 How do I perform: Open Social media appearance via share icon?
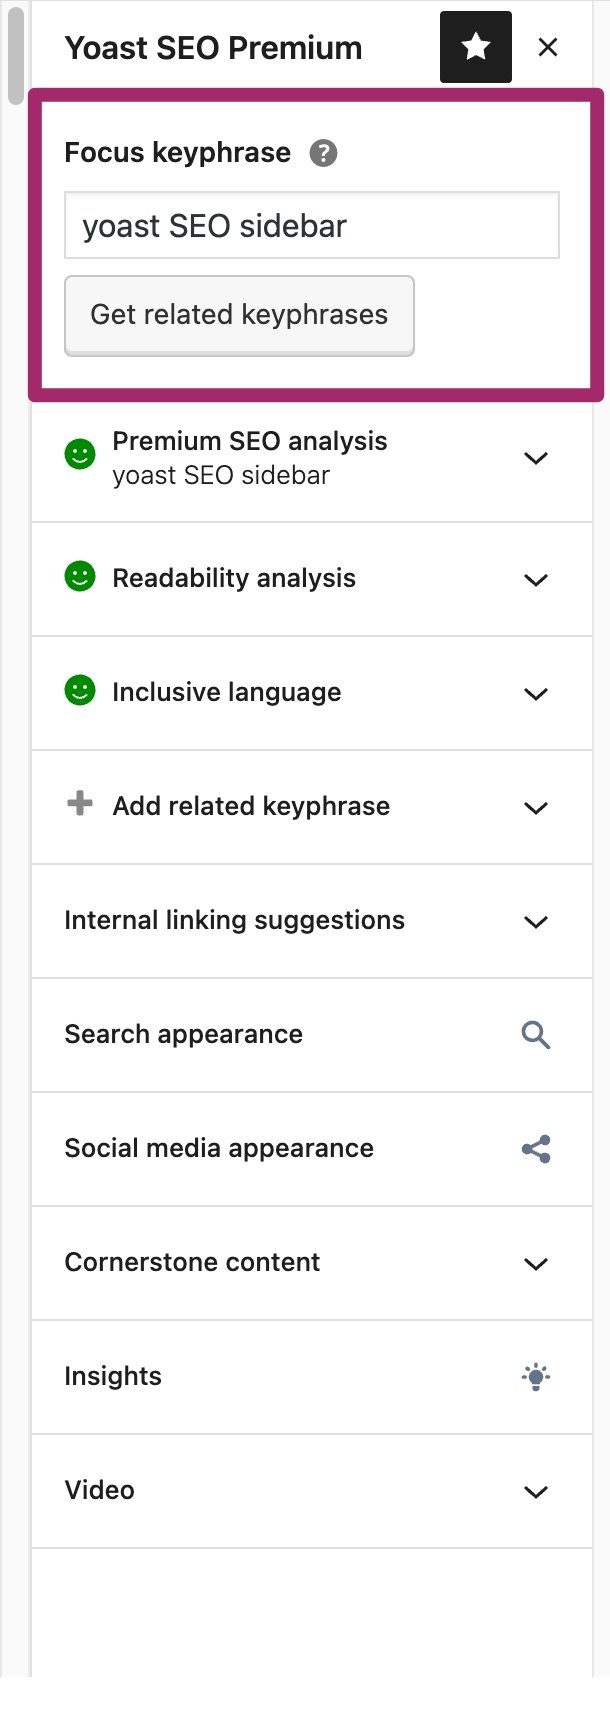pos(535,1150)
